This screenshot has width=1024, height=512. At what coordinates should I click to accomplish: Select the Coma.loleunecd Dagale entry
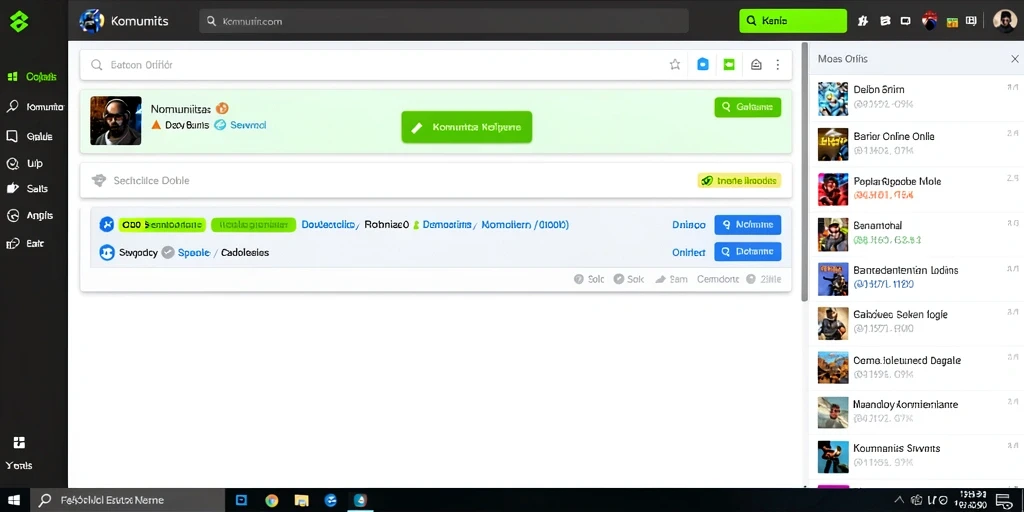coord(916,367)
